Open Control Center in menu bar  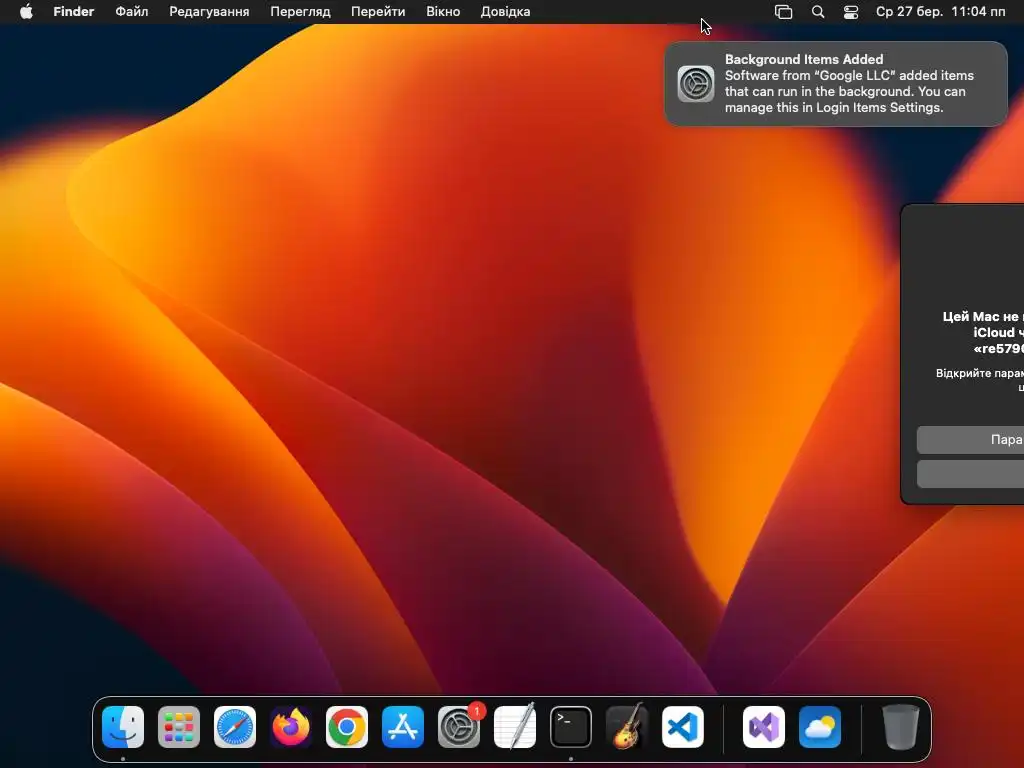click(x=851, y=12)
